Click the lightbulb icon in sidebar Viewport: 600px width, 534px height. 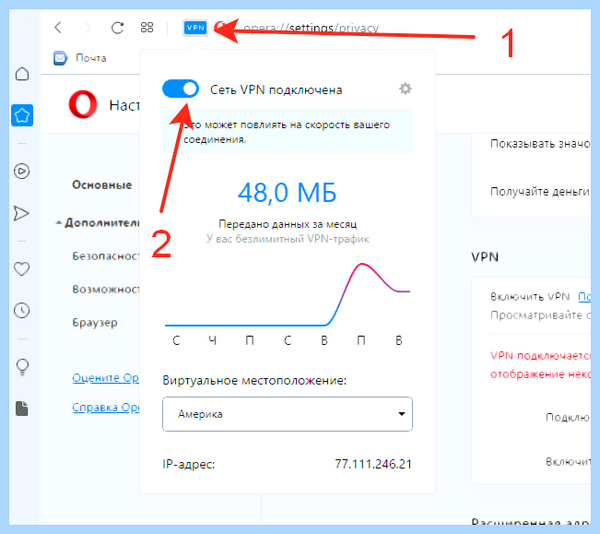pyautogui.click(x=22, y=367)
